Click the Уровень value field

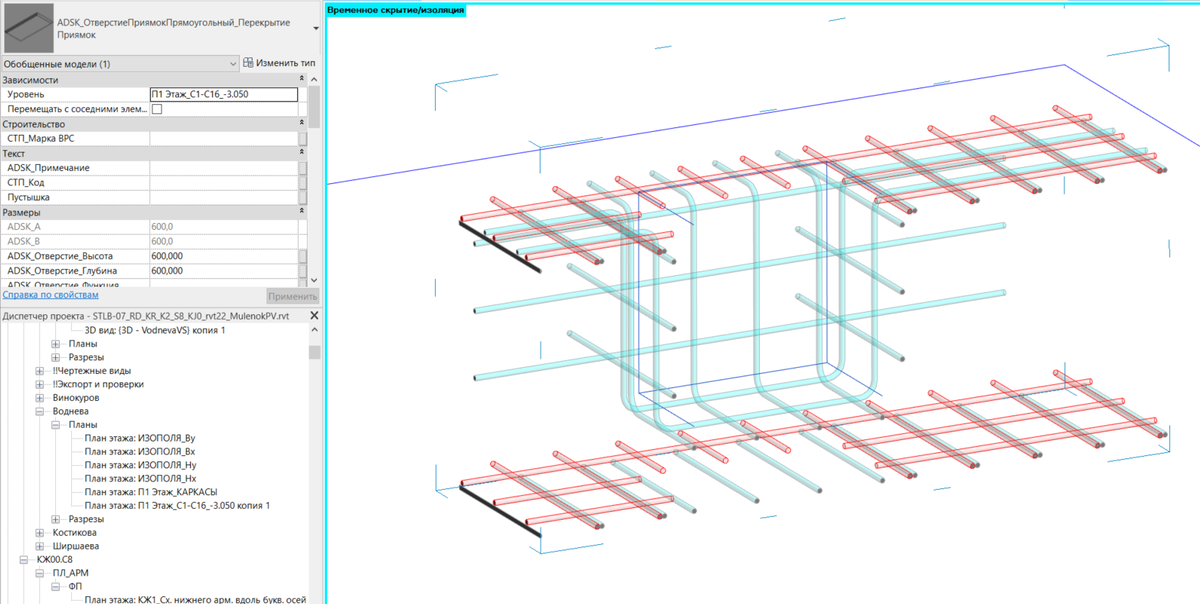click(224, 95)
